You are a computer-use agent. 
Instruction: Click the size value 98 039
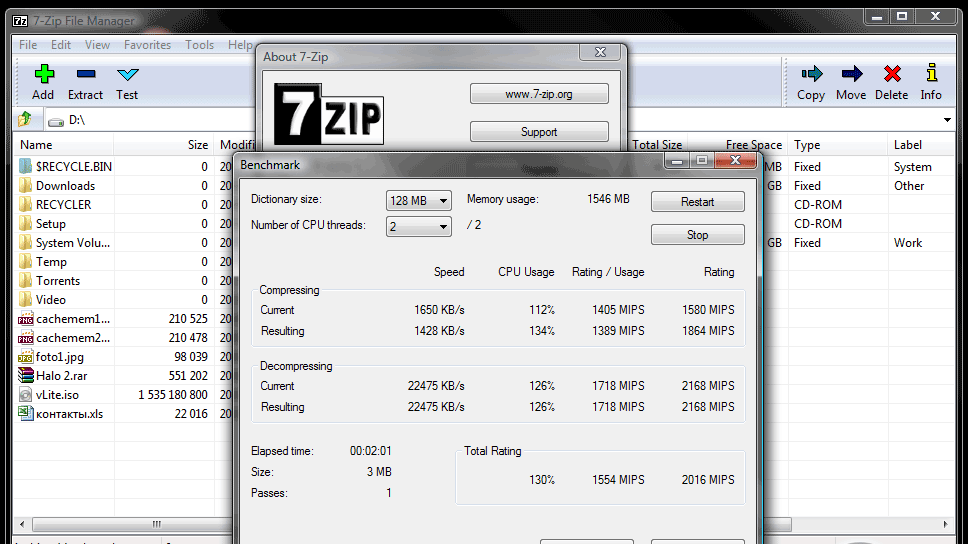pyautogui.click(x=191, y=357)
